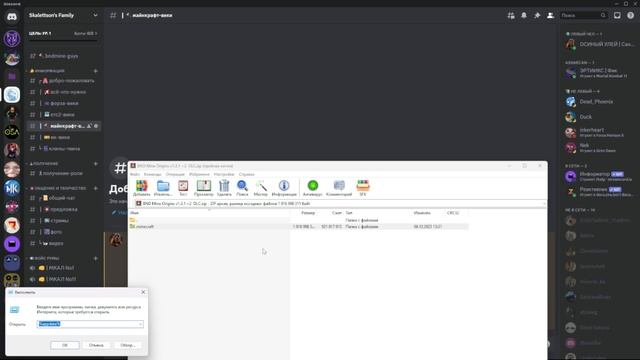This screenshot has height=360, width=640.
Task: Open Skalettson's Family server dropdown menu
Action: click(x=96, y=16)
